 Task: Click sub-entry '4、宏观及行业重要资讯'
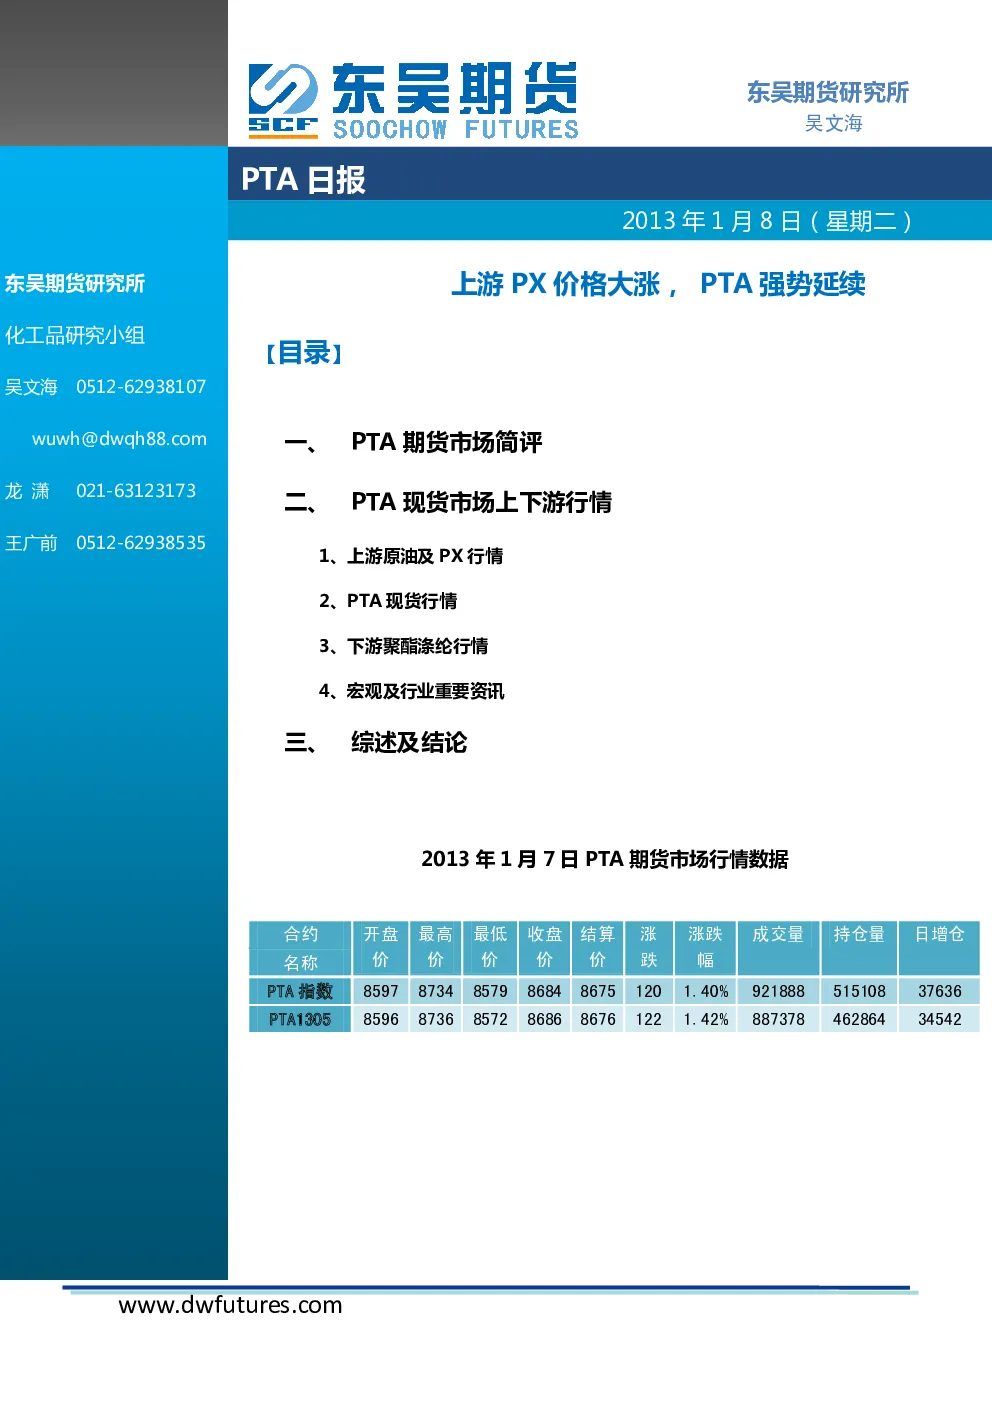[411, 691]
